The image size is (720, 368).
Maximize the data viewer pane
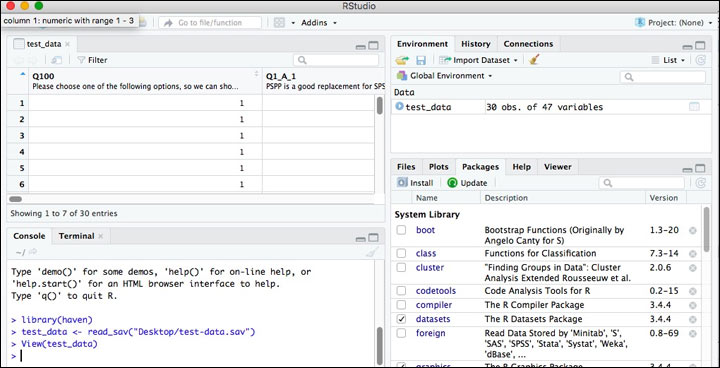[x=373, y=45]
